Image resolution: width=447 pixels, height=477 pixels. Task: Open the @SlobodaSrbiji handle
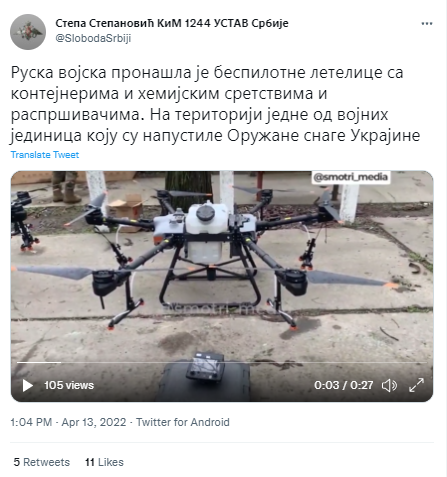coord(93,38)
